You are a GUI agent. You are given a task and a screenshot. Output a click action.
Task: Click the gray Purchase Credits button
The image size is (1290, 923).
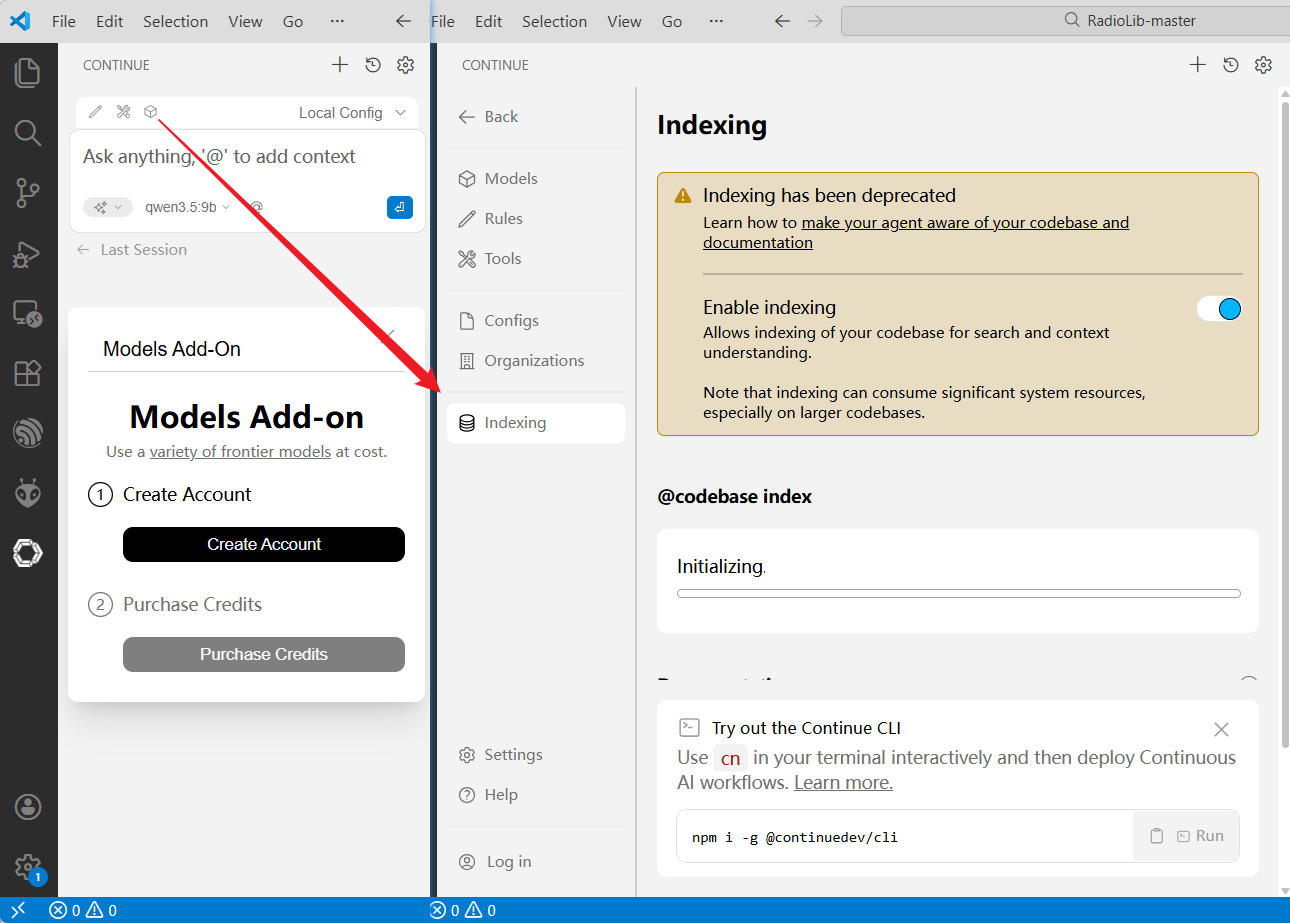click(264, 655)
